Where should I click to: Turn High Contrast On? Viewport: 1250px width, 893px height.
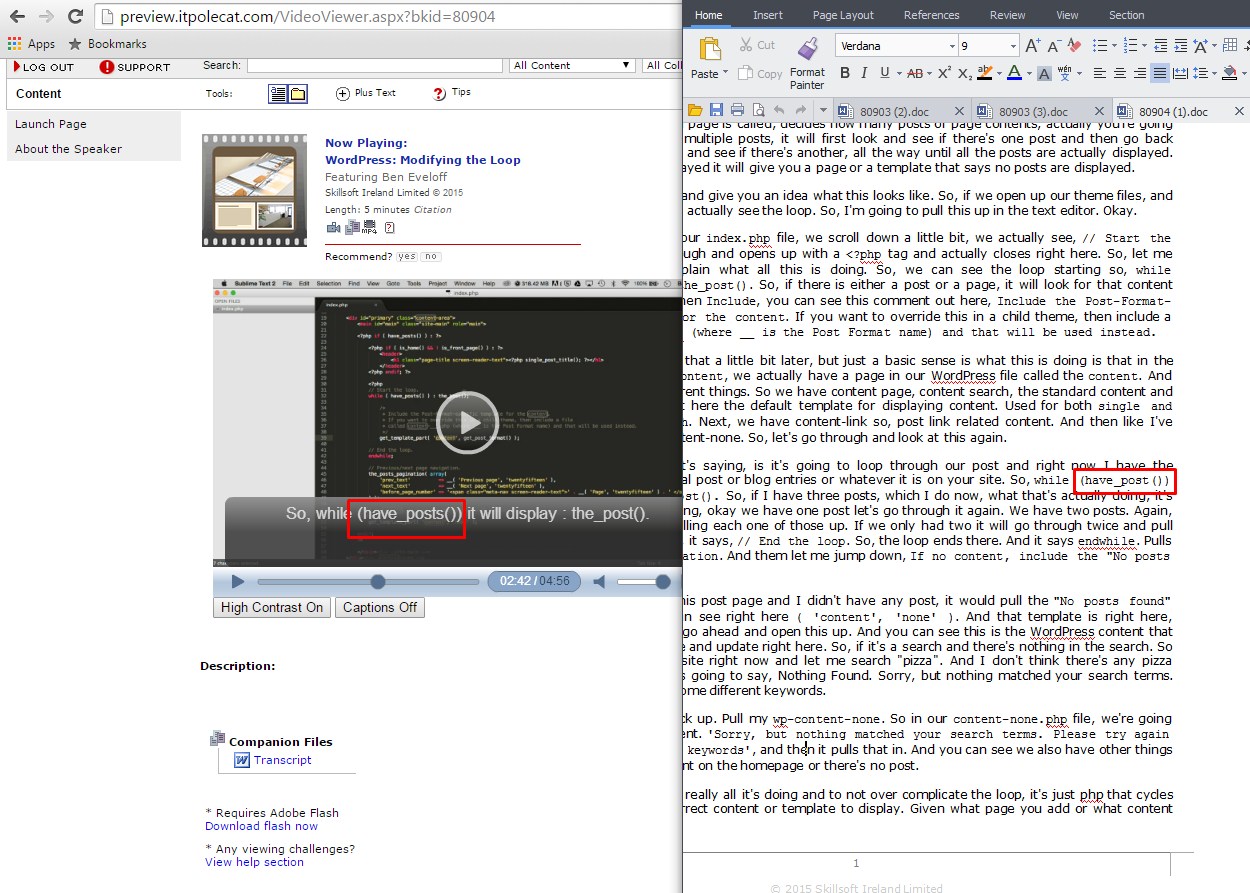pyautogui.click(x=272, y=608)
